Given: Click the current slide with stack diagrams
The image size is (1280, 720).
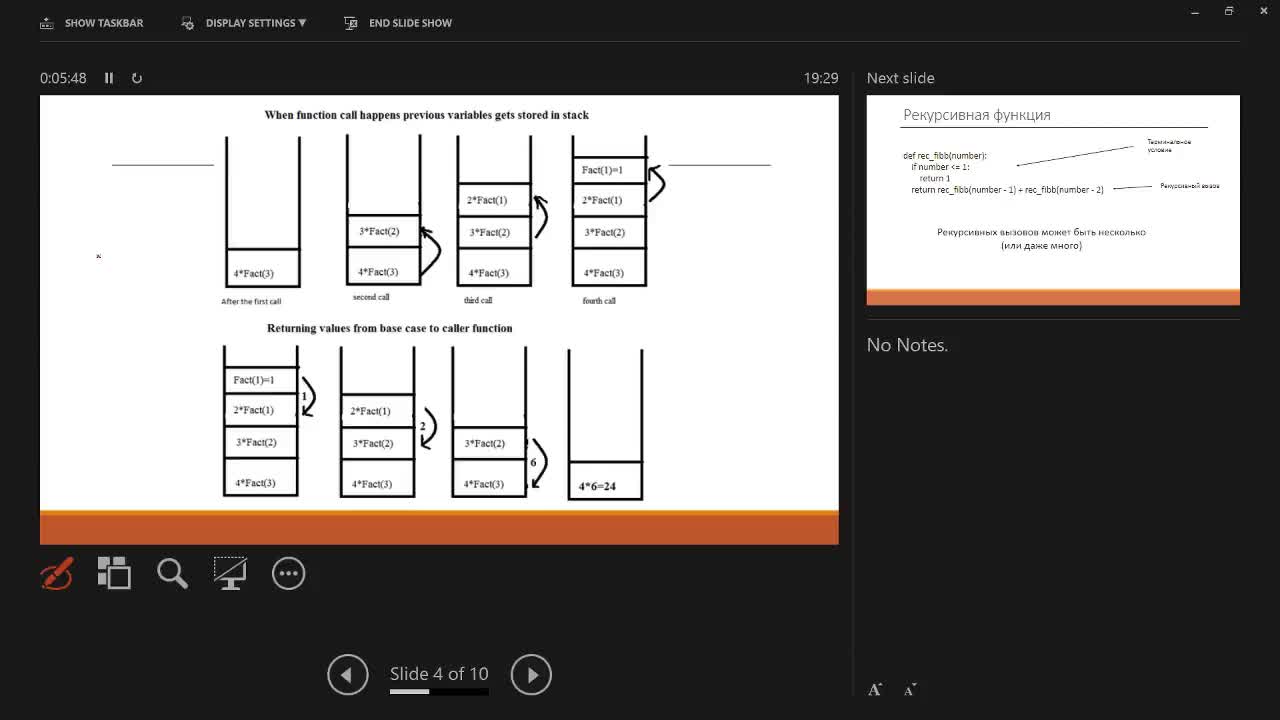Looking at the screenshot, I should tap(439, 320).
